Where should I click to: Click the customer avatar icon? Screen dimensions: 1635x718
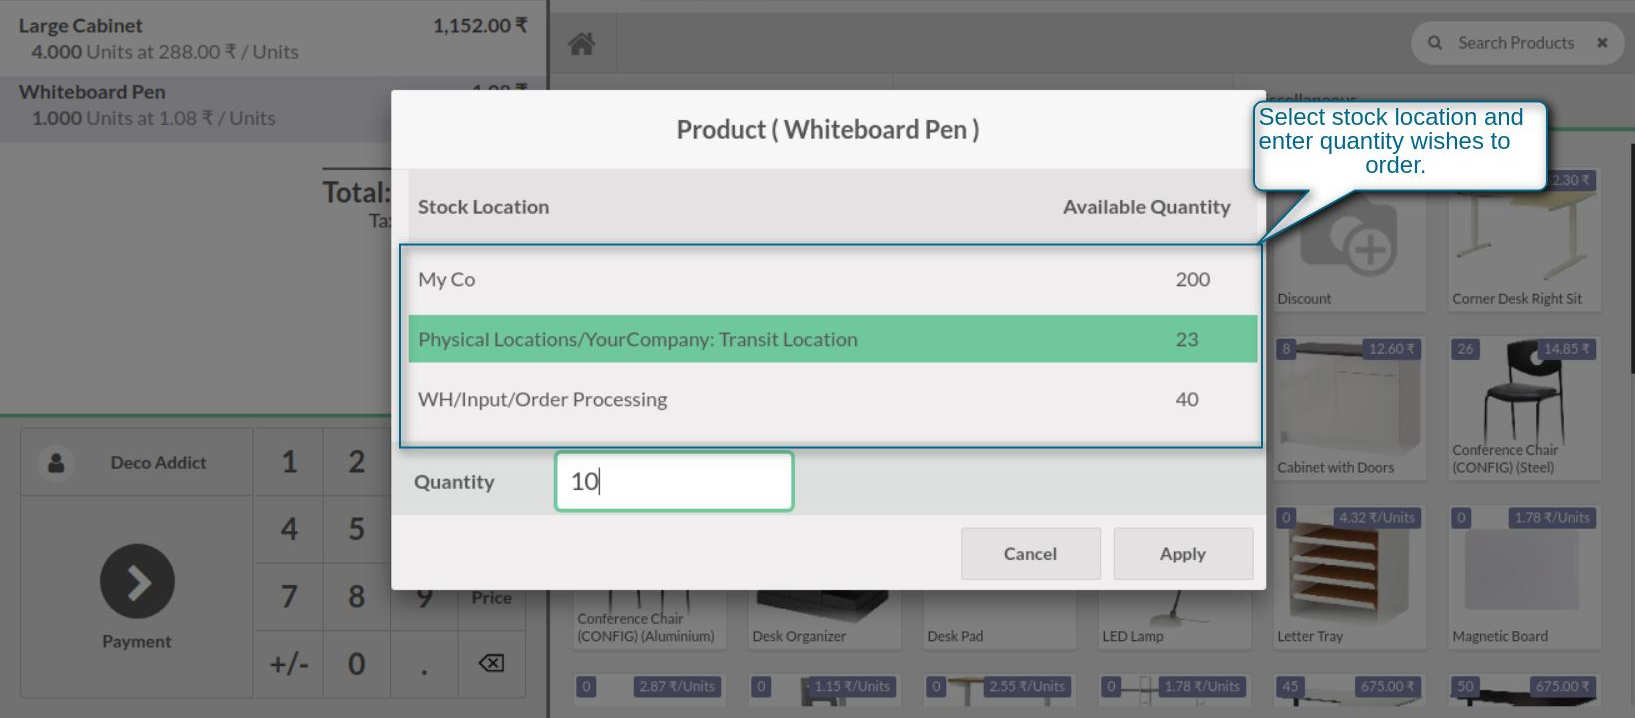point(56,463)
